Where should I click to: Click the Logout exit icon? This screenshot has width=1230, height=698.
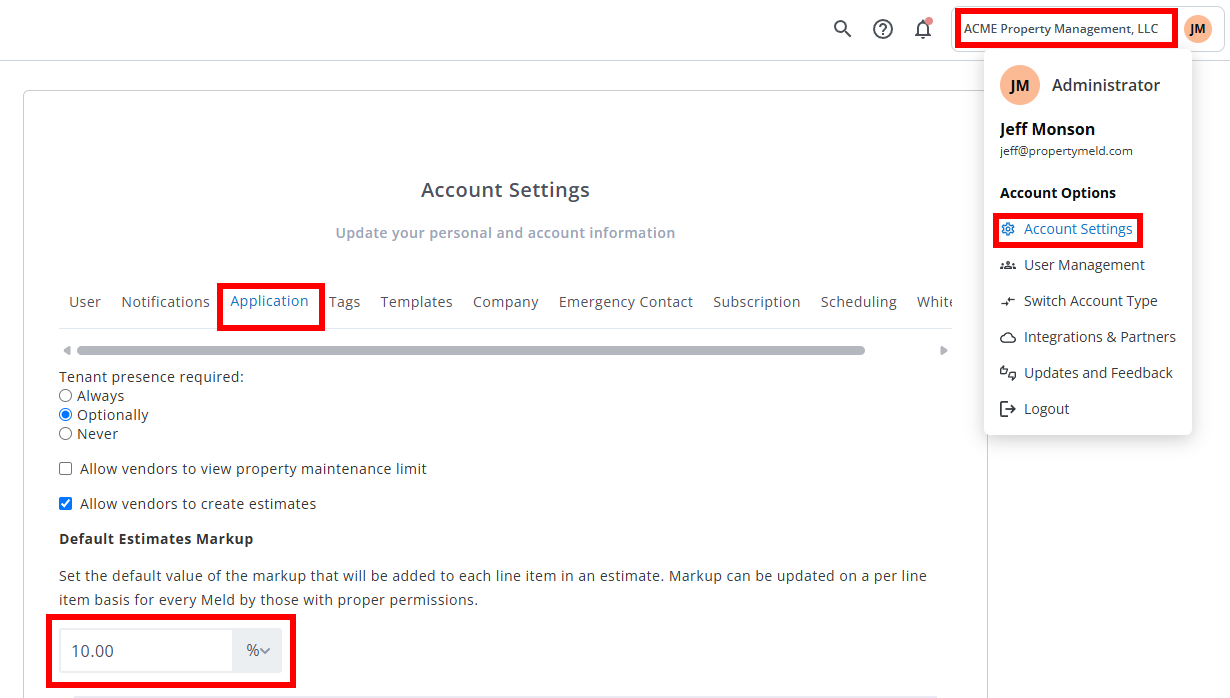point(1008,409)
